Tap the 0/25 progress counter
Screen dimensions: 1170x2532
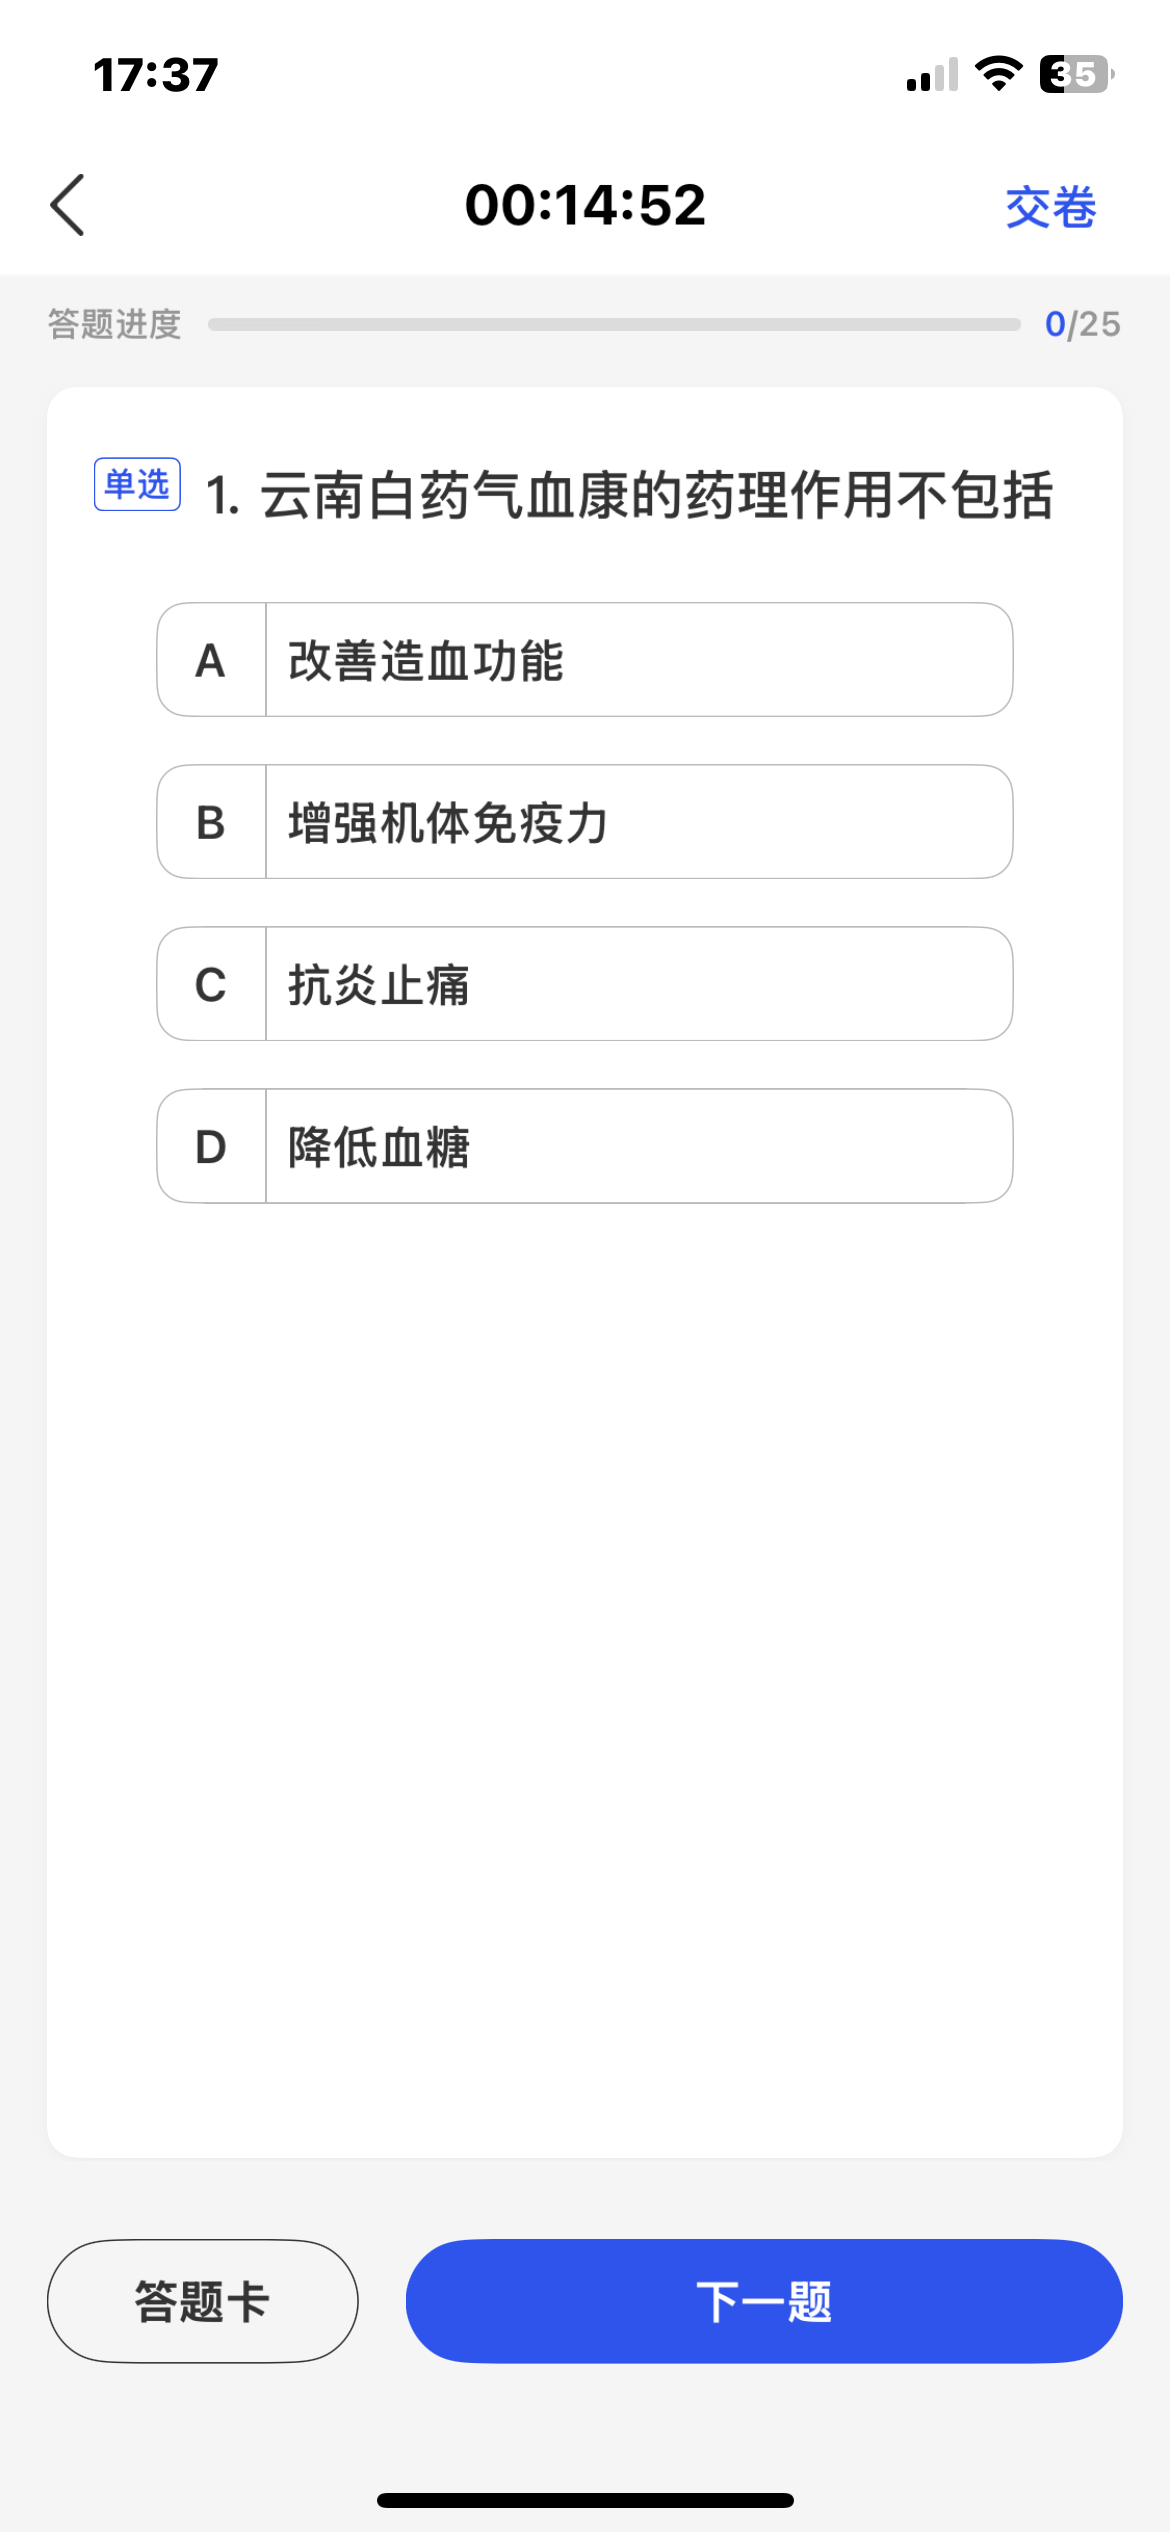pyautogui.click(x=1082, y=324)
